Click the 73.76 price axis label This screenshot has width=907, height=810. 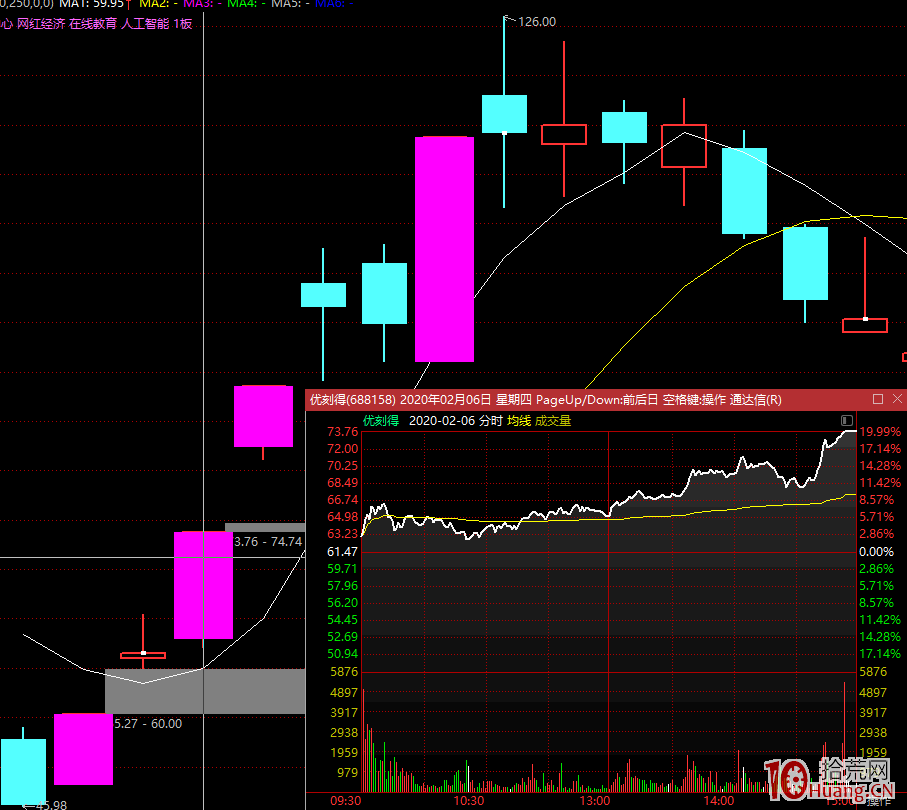(342, 432)
